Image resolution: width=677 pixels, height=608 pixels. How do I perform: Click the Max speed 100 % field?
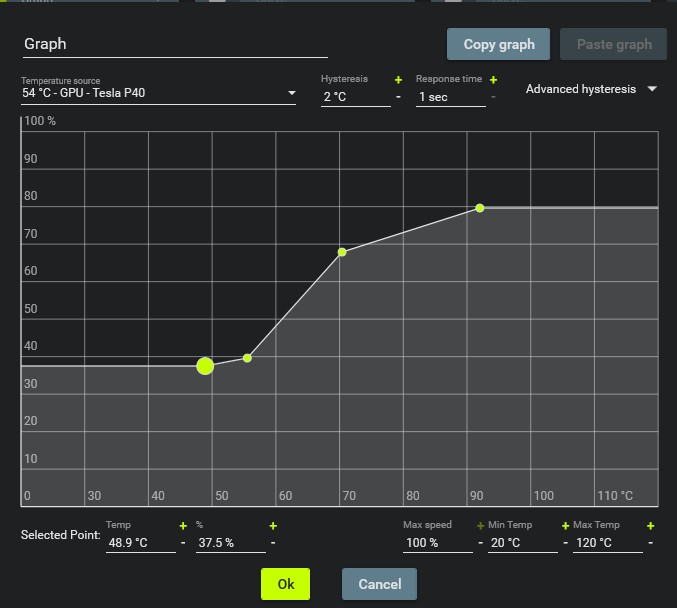(436, 543)
